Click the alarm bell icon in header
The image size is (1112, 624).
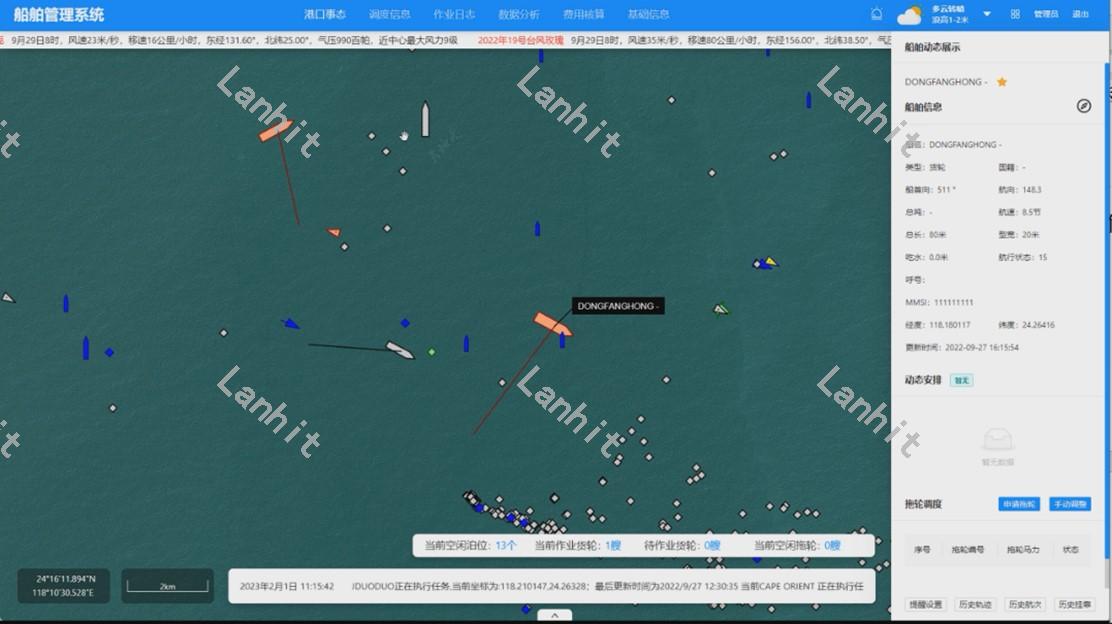(877, 14)
